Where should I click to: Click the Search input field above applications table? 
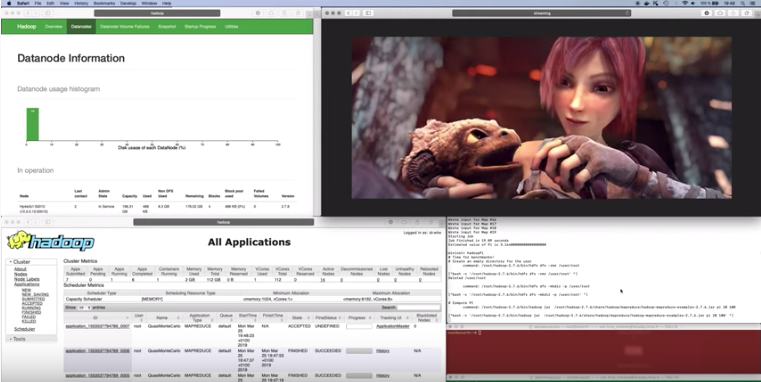(x=418, y=308)
